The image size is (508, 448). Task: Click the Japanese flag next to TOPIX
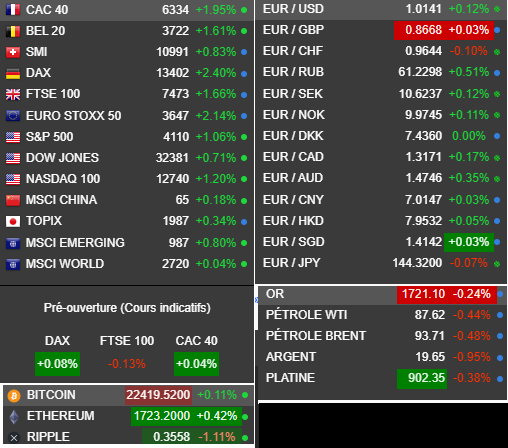(13, 221)
